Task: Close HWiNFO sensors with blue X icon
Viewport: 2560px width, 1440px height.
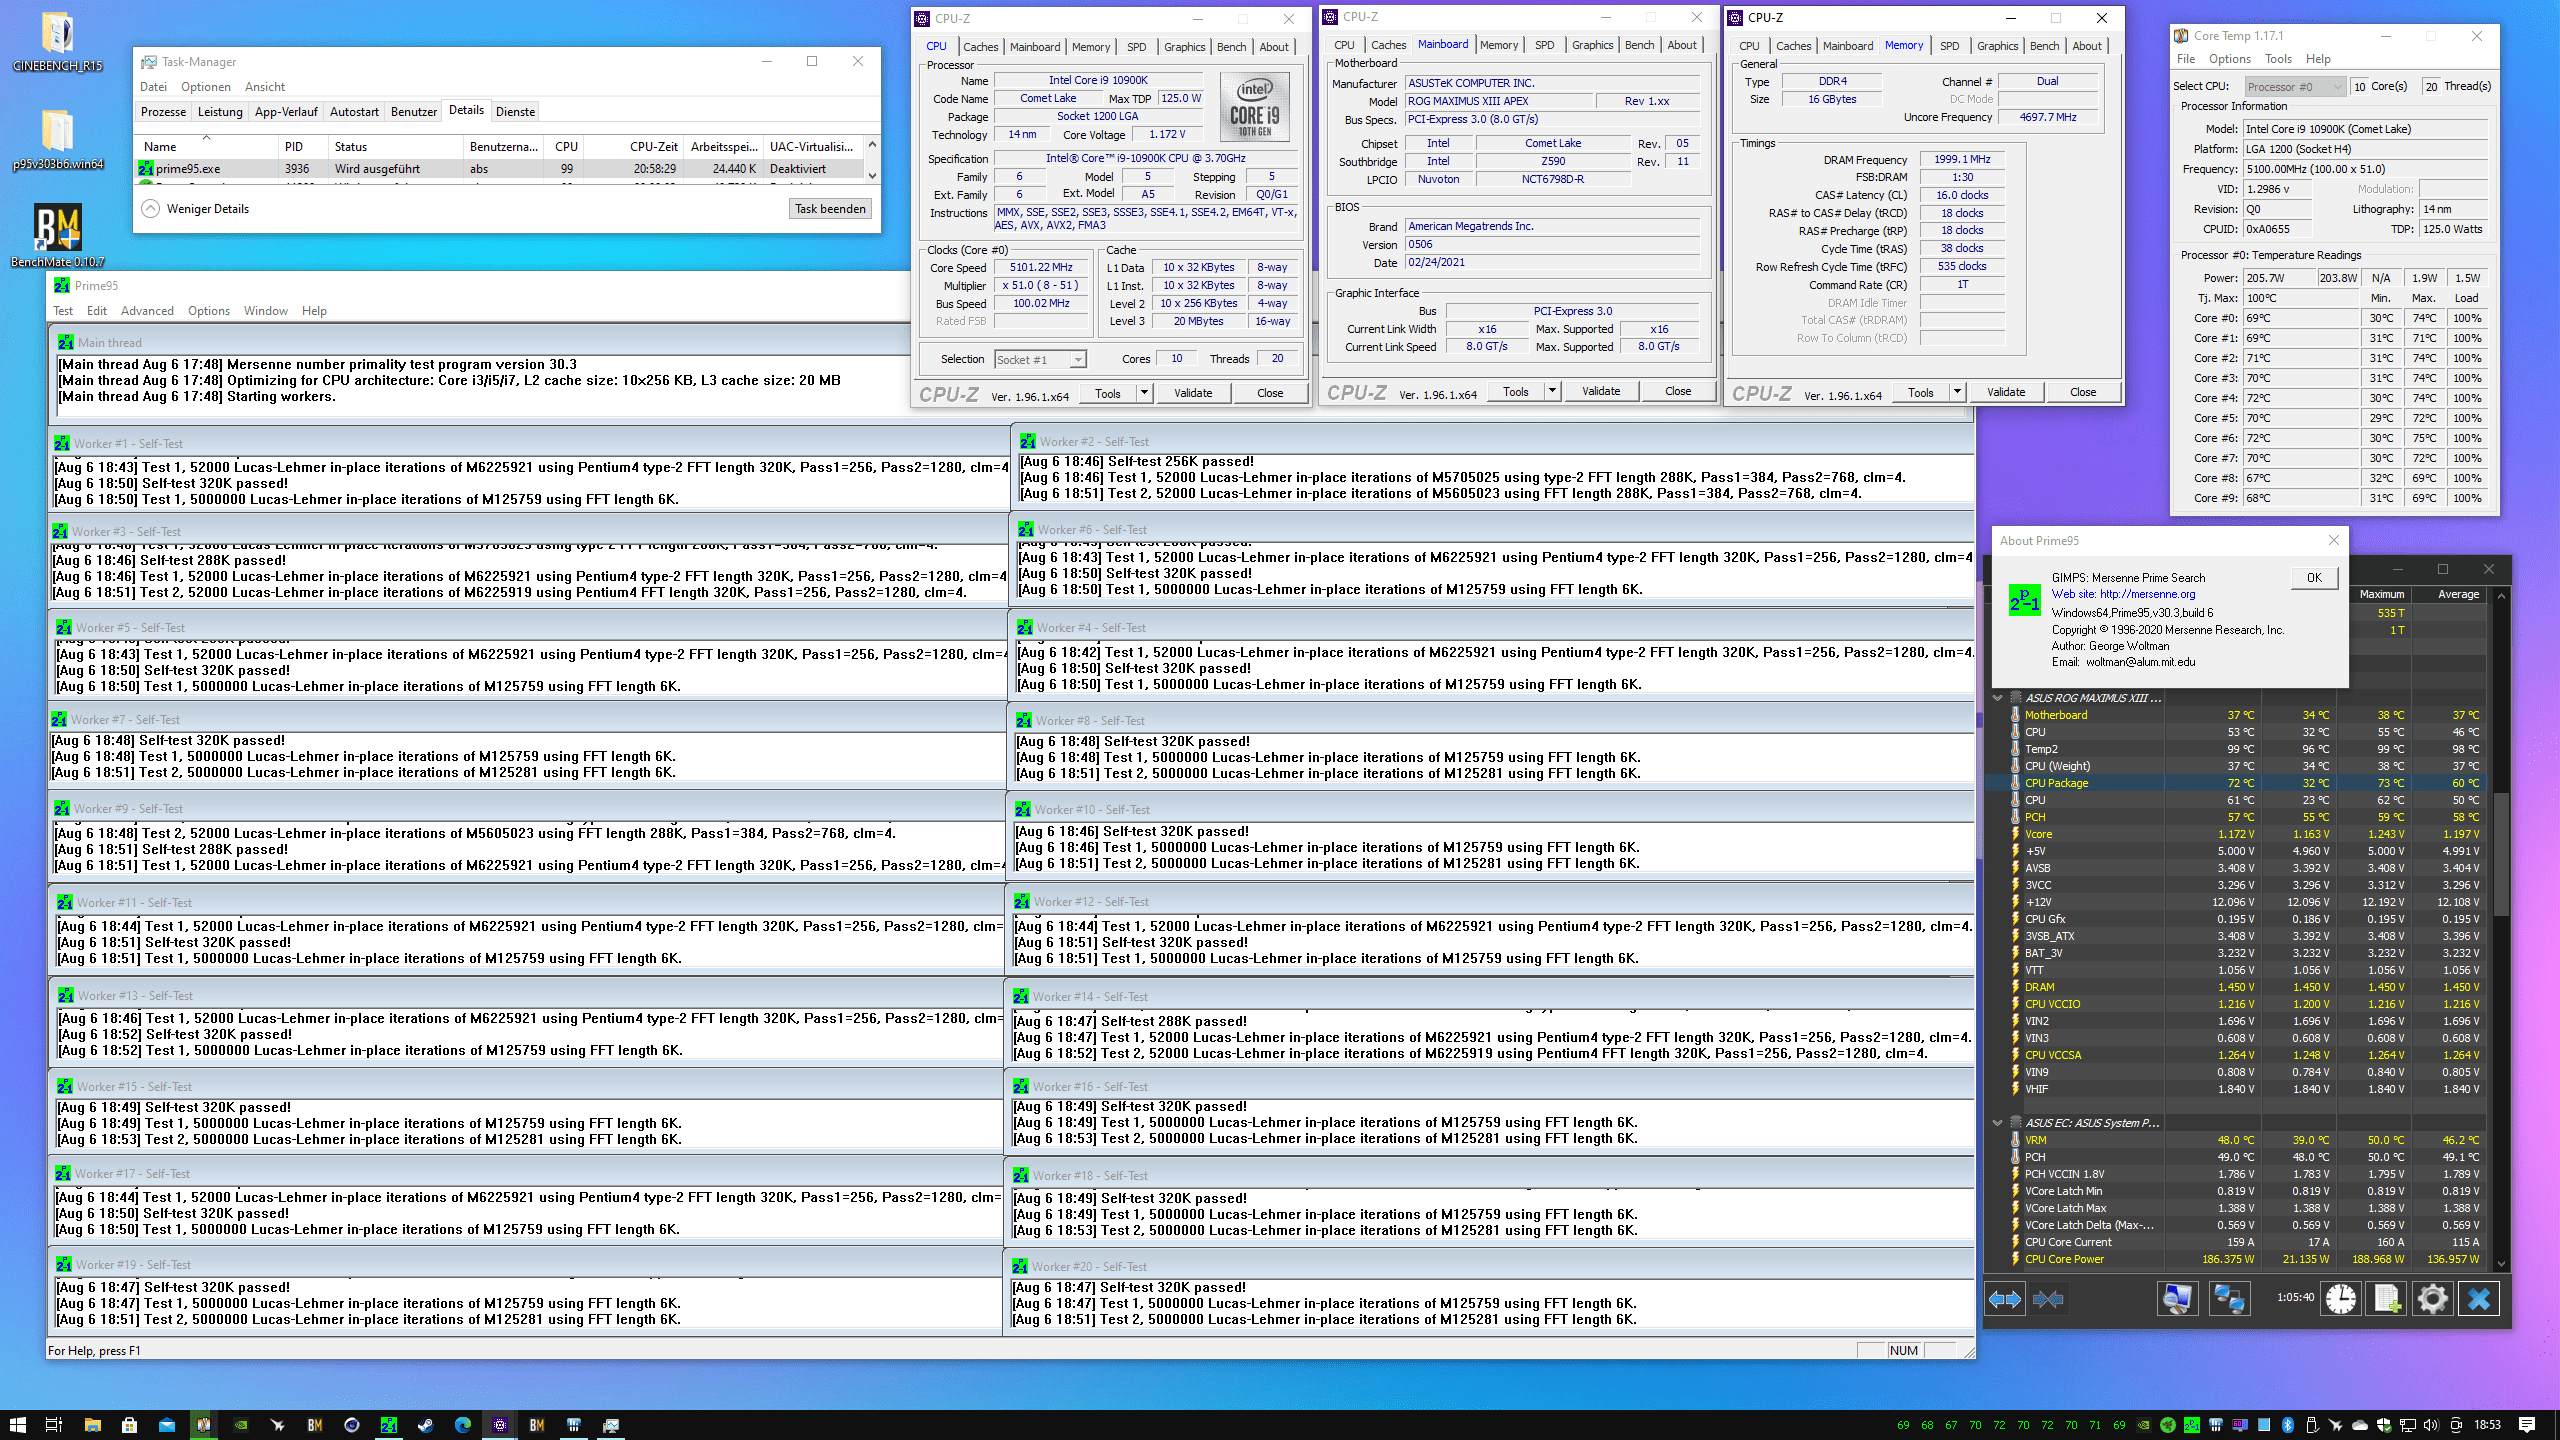Action: [x=2479, y=1299]
